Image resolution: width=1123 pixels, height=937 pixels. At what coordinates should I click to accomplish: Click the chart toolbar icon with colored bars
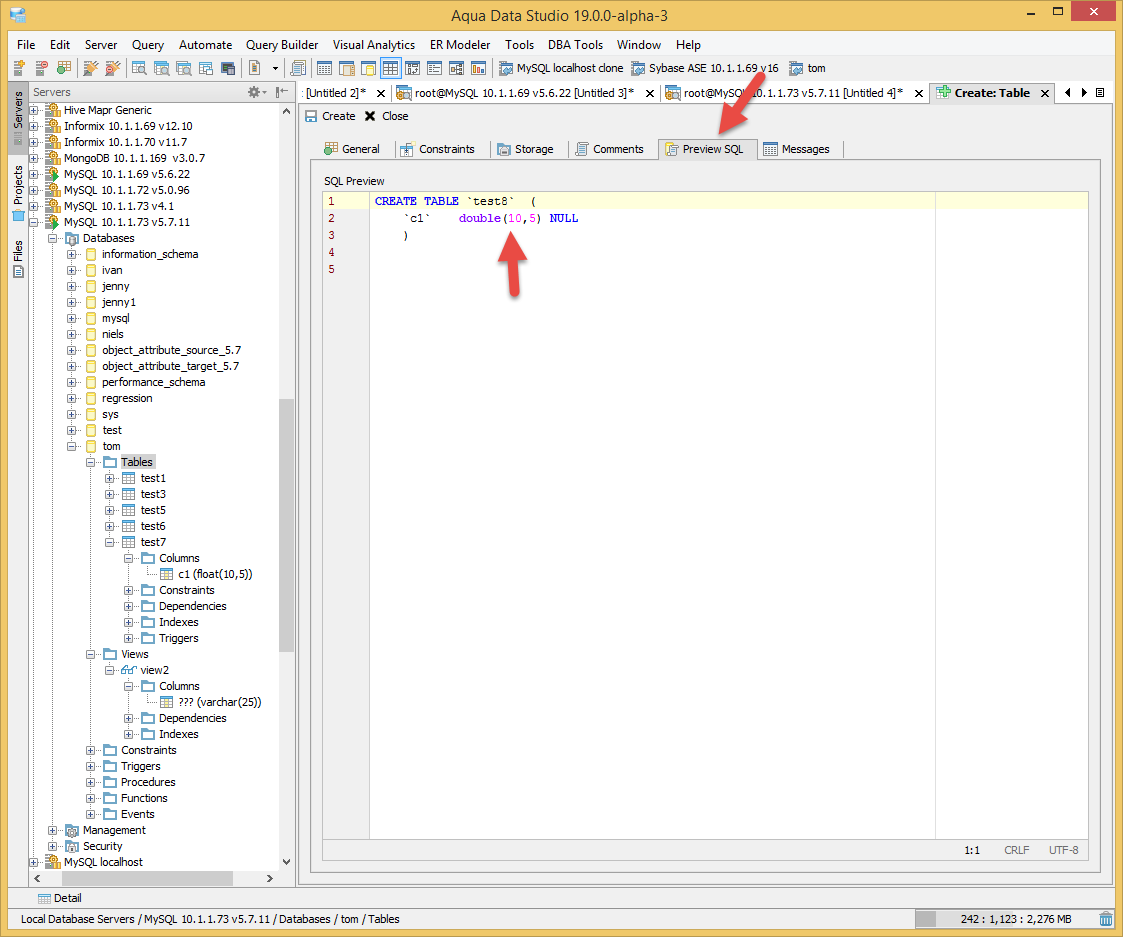point(478,68)
